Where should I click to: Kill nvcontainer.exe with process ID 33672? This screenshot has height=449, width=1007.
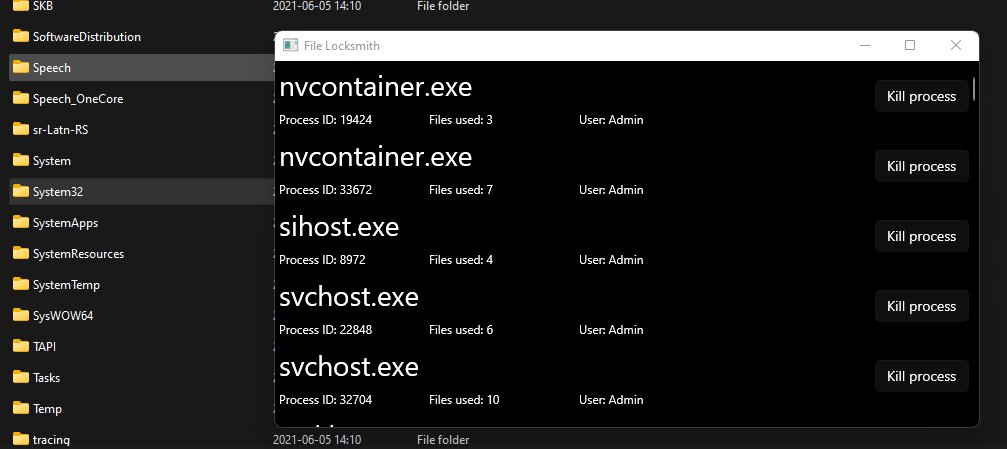[x=922, y=166]
